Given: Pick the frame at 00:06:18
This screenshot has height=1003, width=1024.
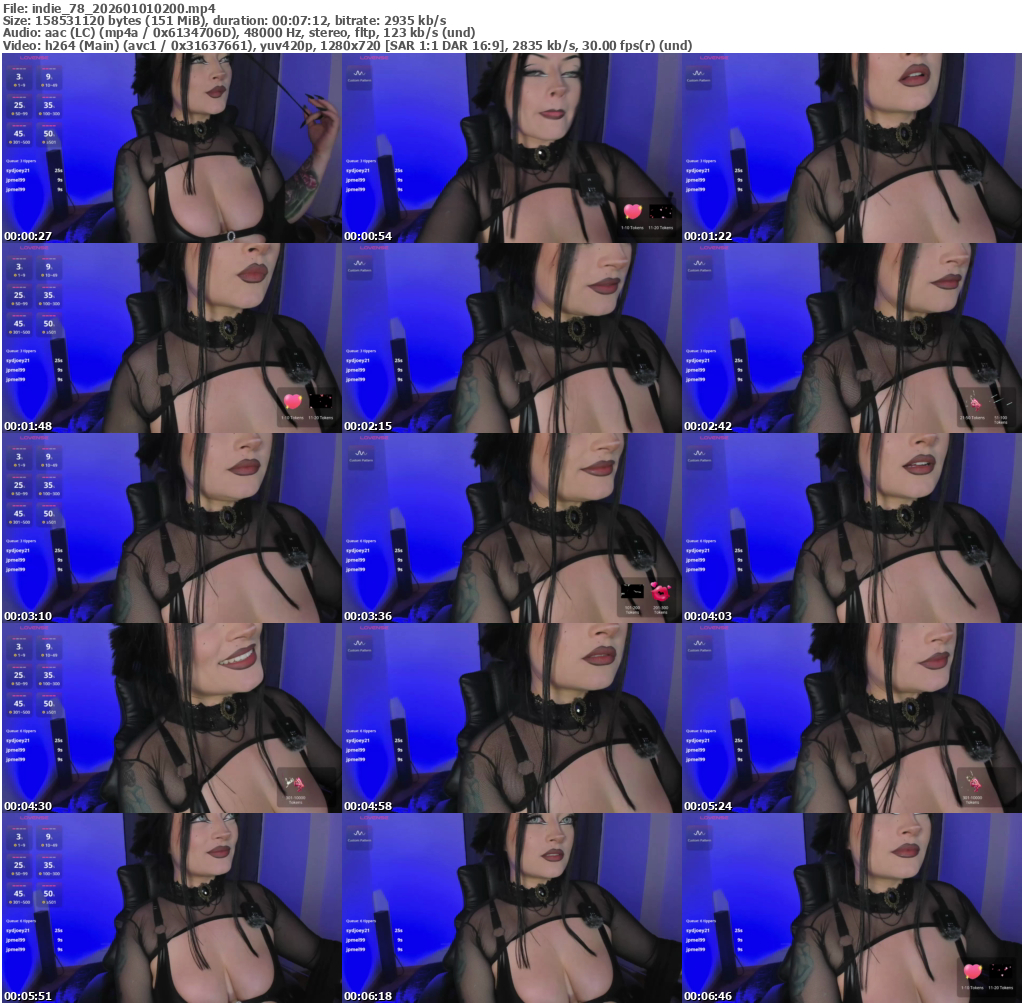Looking at the screenshot, I should click(512, 908).
